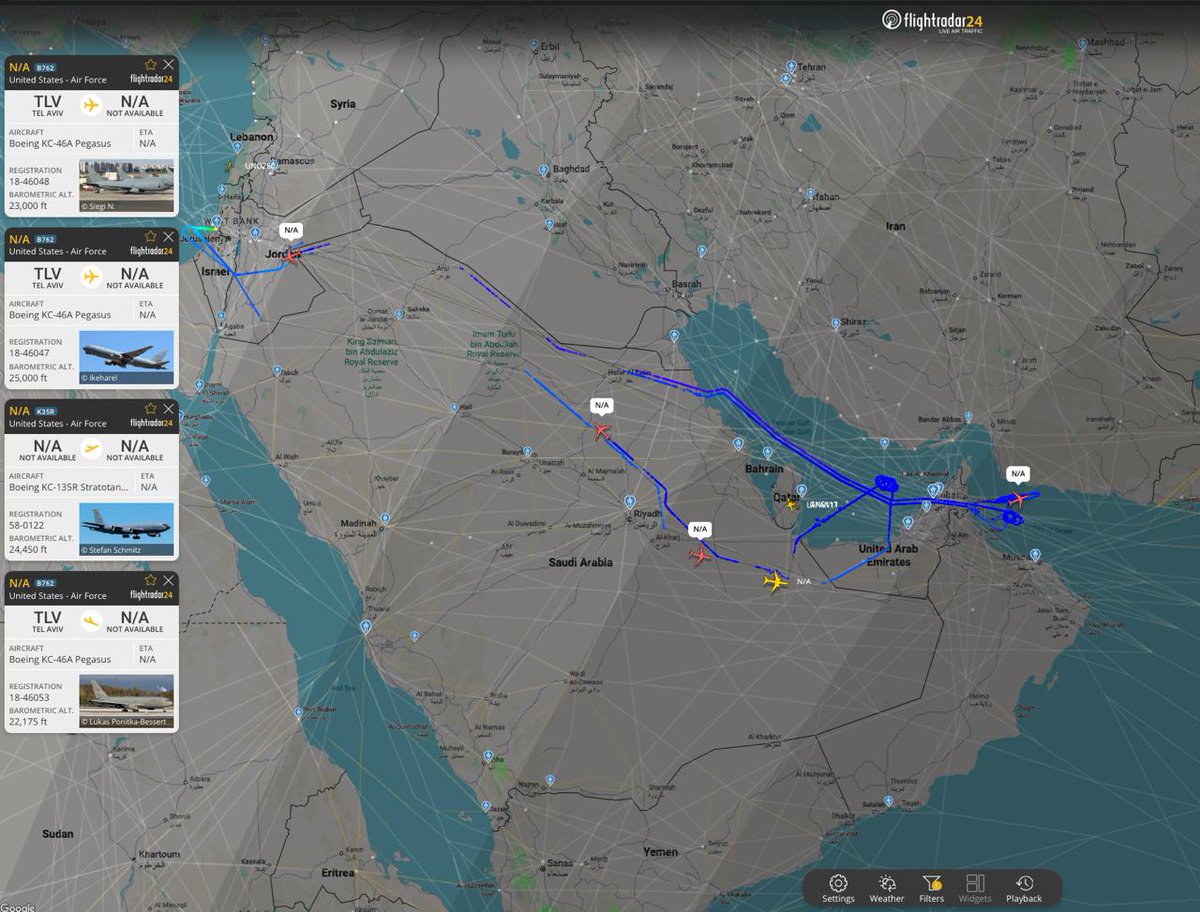Screen dimensions: 1200x912
Task: Click the B762 badge on the 18-46048 card
Action: (46, 67)
